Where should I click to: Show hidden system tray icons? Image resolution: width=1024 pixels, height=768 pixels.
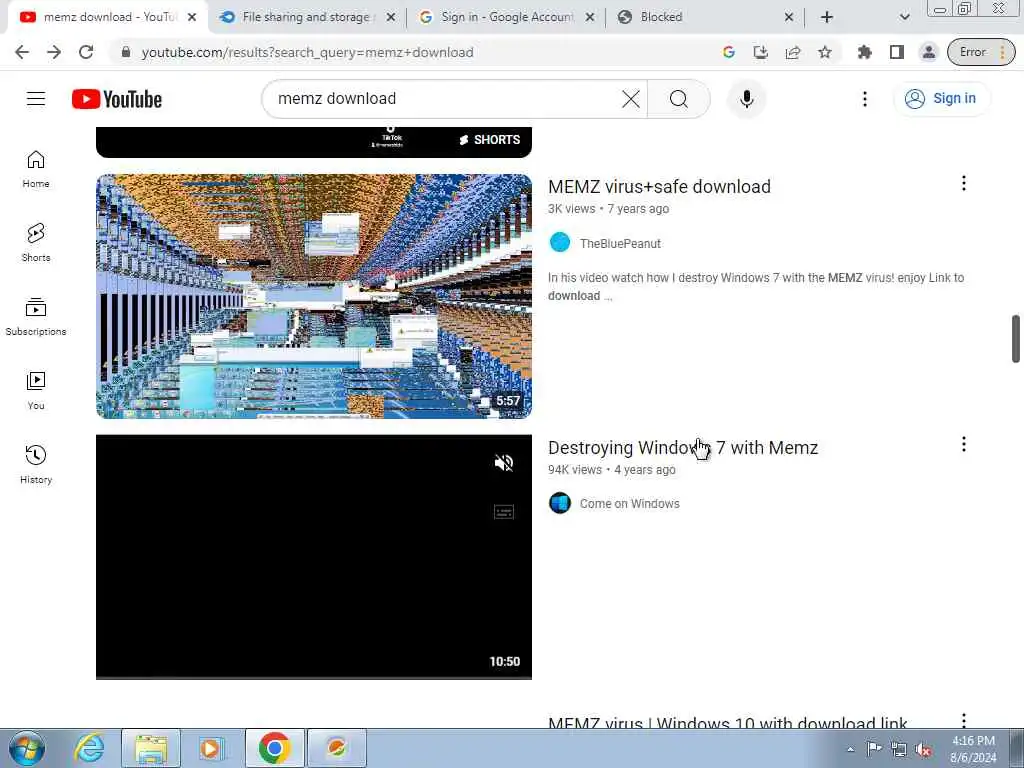(850, 750)
